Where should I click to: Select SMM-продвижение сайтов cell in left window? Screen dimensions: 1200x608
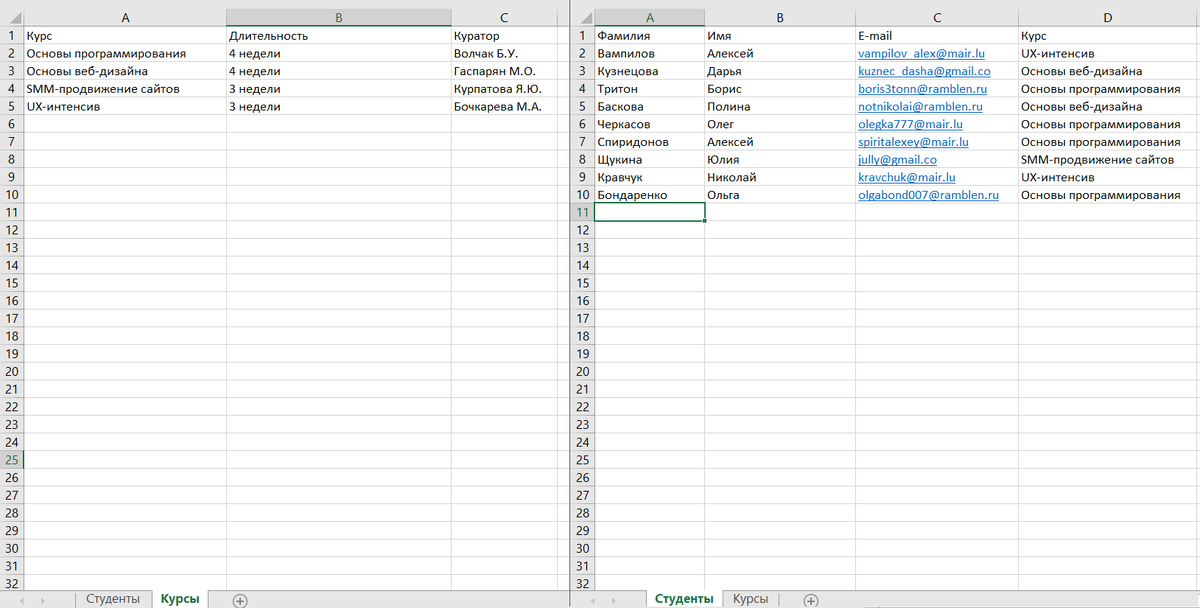coord(125,89)
